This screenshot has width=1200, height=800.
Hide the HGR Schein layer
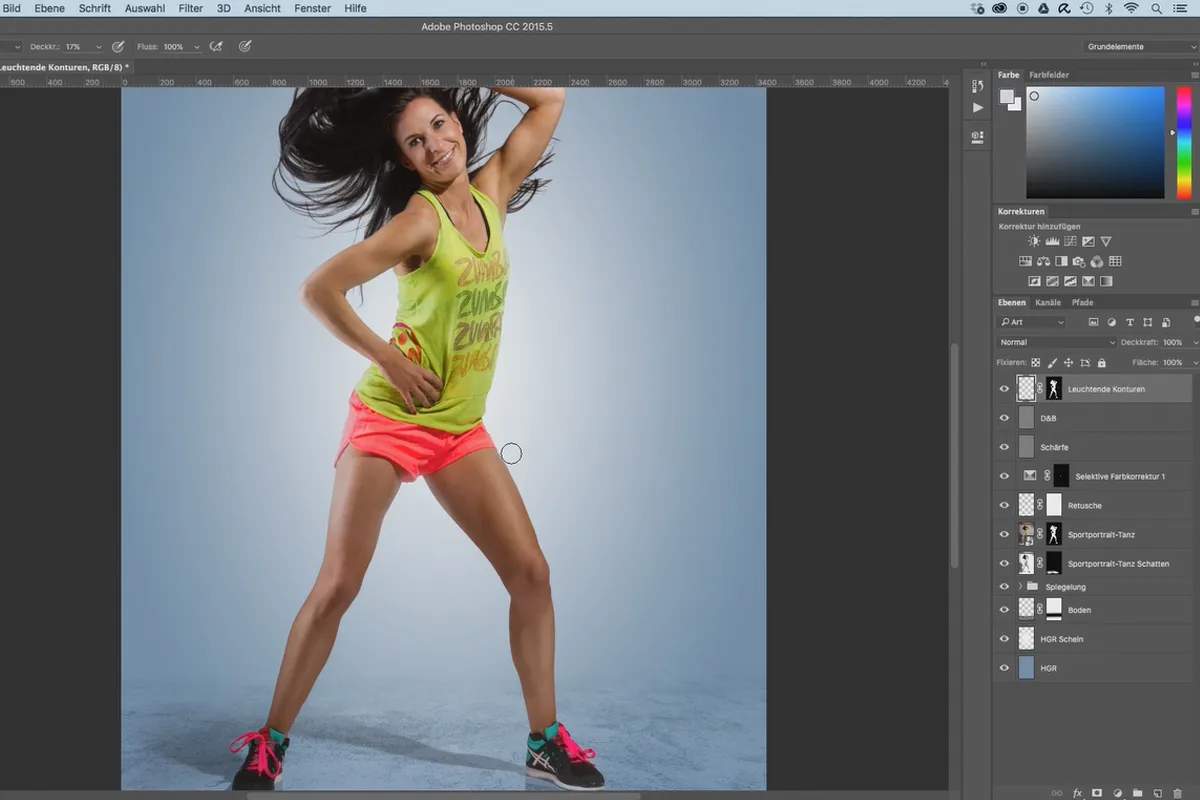[1005, 639]
